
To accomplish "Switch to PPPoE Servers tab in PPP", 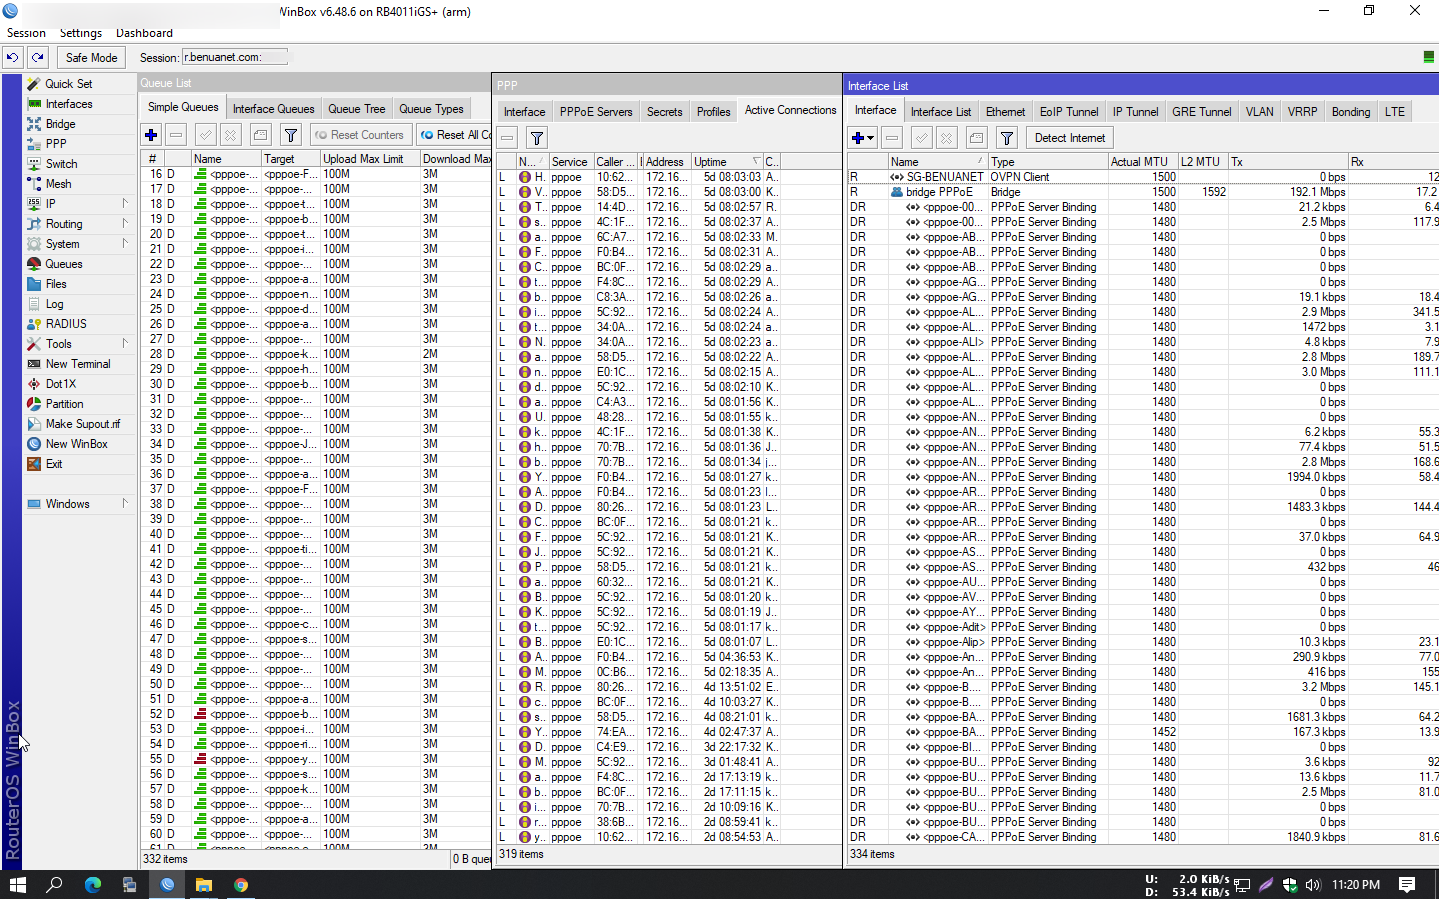I will (596, 112).
